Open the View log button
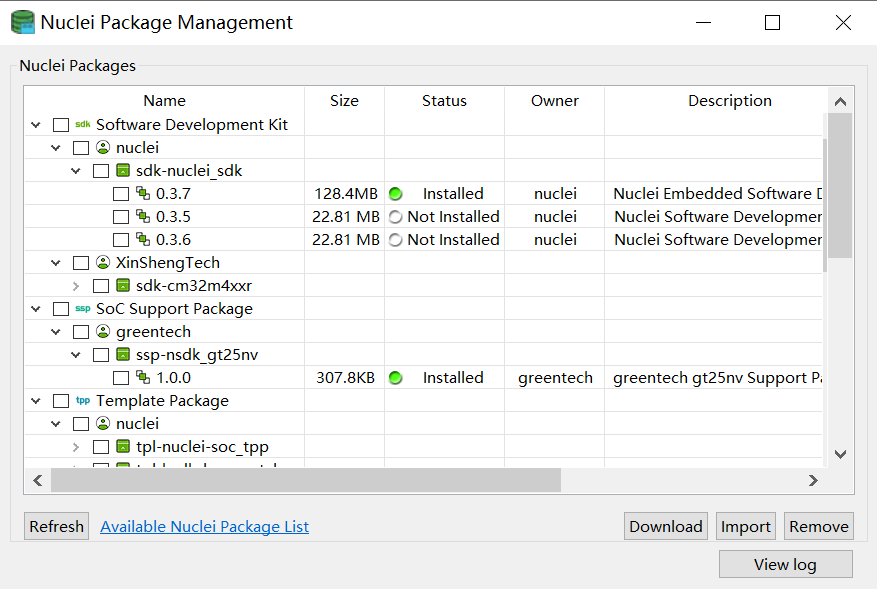The image size is (877, 589). pos(785,564)
